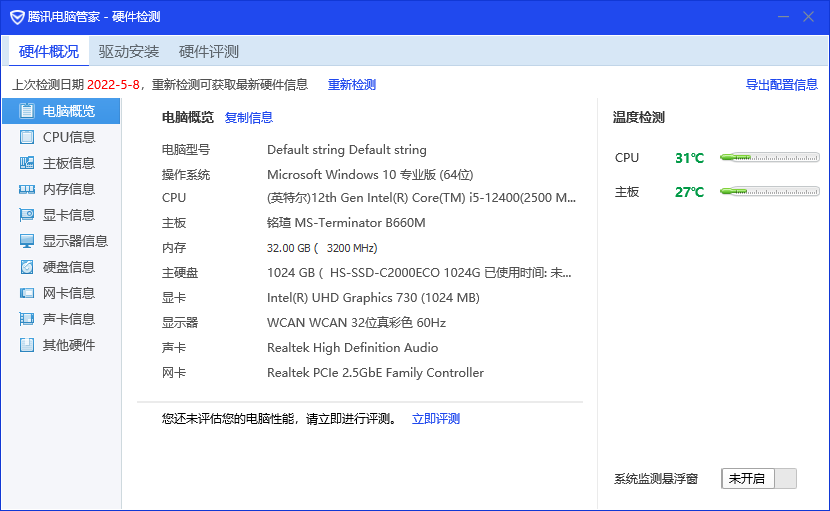Click the 主板 temperature gauge bar
The height and width of the screenshot is (511, 830).
point(770,191)
